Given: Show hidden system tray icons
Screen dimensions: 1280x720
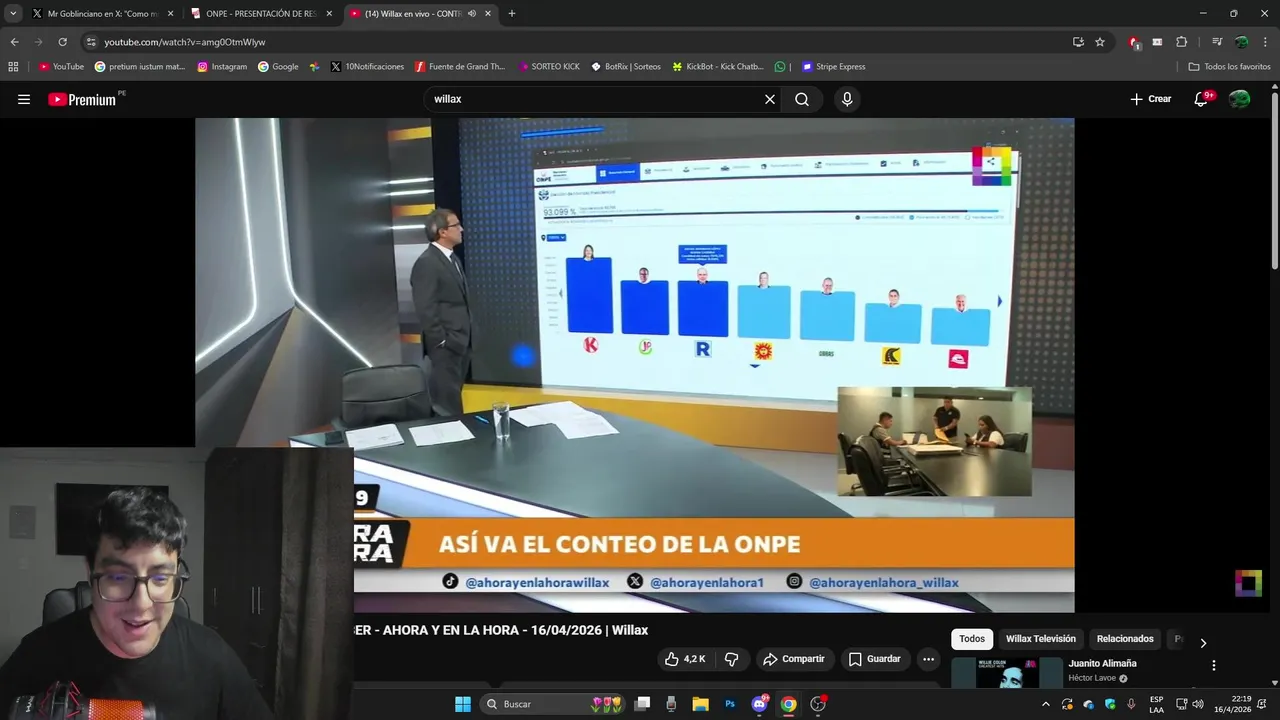Looking at the screenshot, I should tap(1046, 704).
